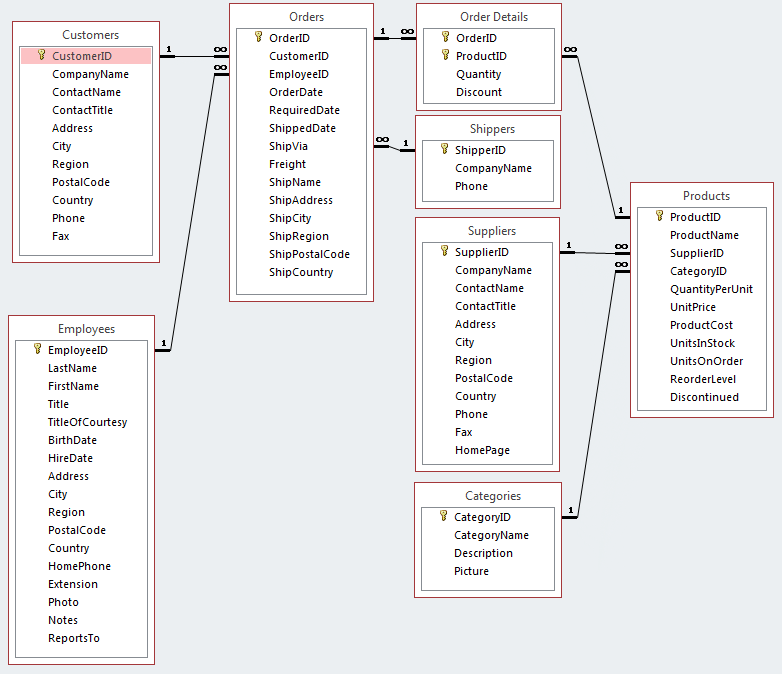Click the key icon next to CategoryID in Categories
Screen dimensions: 782x674
click(x=443, y=517)
